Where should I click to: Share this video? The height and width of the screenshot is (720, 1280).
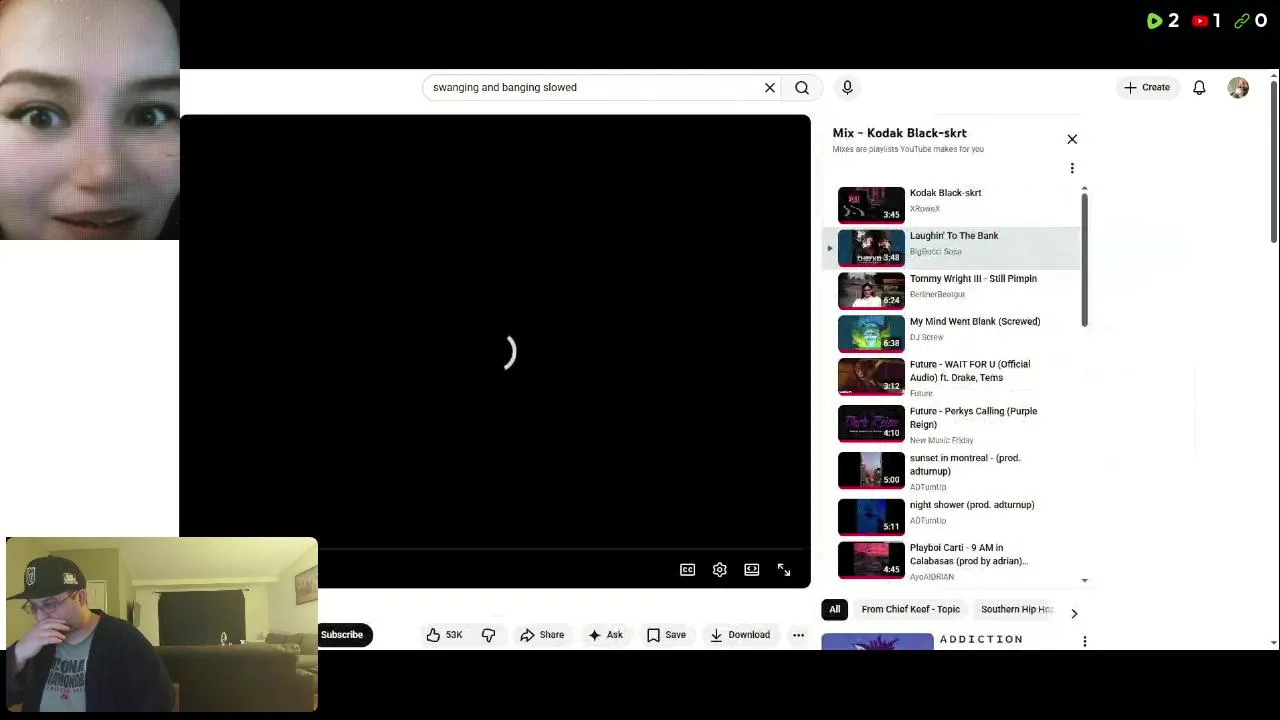click(x=541, y=635)
